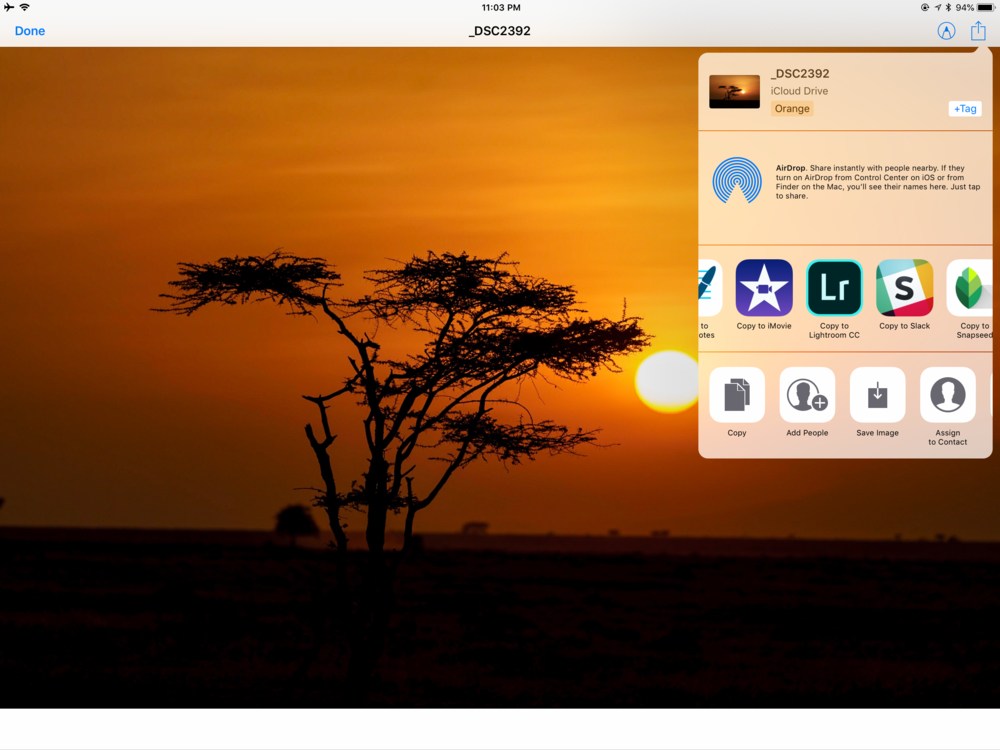Tap the Copy documents action icon
The image size is (1000, 750).
pyautogui.click(x=737, y=395)
